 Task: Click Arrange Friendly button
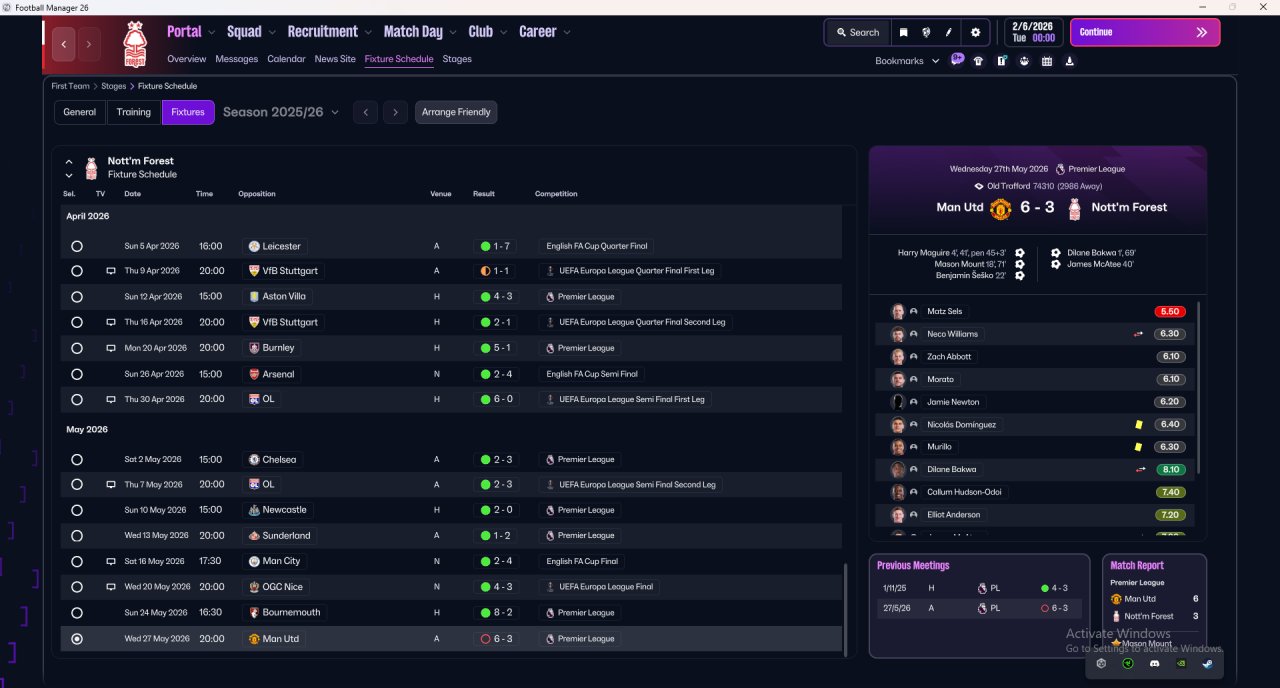[456, 112]
